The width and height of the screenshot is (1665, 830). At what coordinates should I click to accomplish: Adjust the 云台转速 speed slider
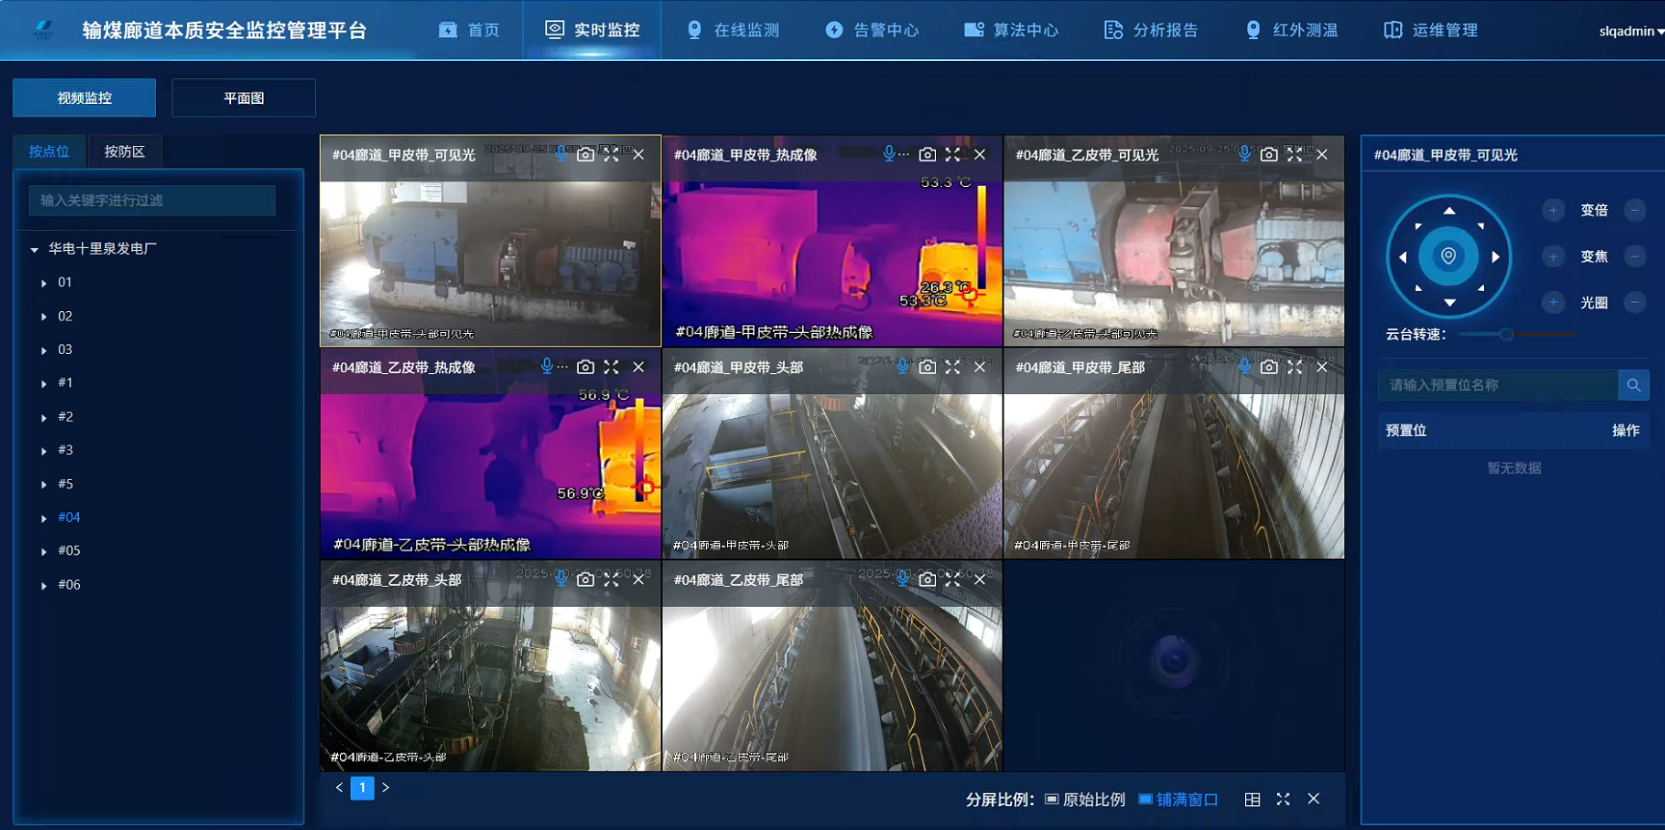[1505, 334]
